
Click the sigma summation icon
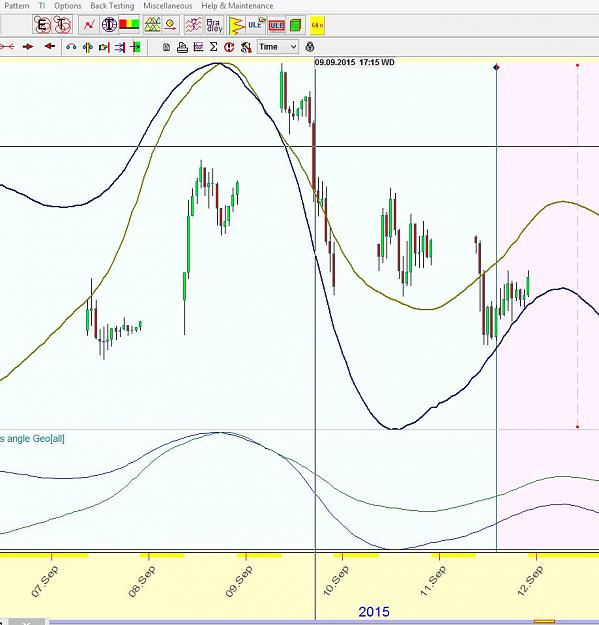(x=214, y=47)
